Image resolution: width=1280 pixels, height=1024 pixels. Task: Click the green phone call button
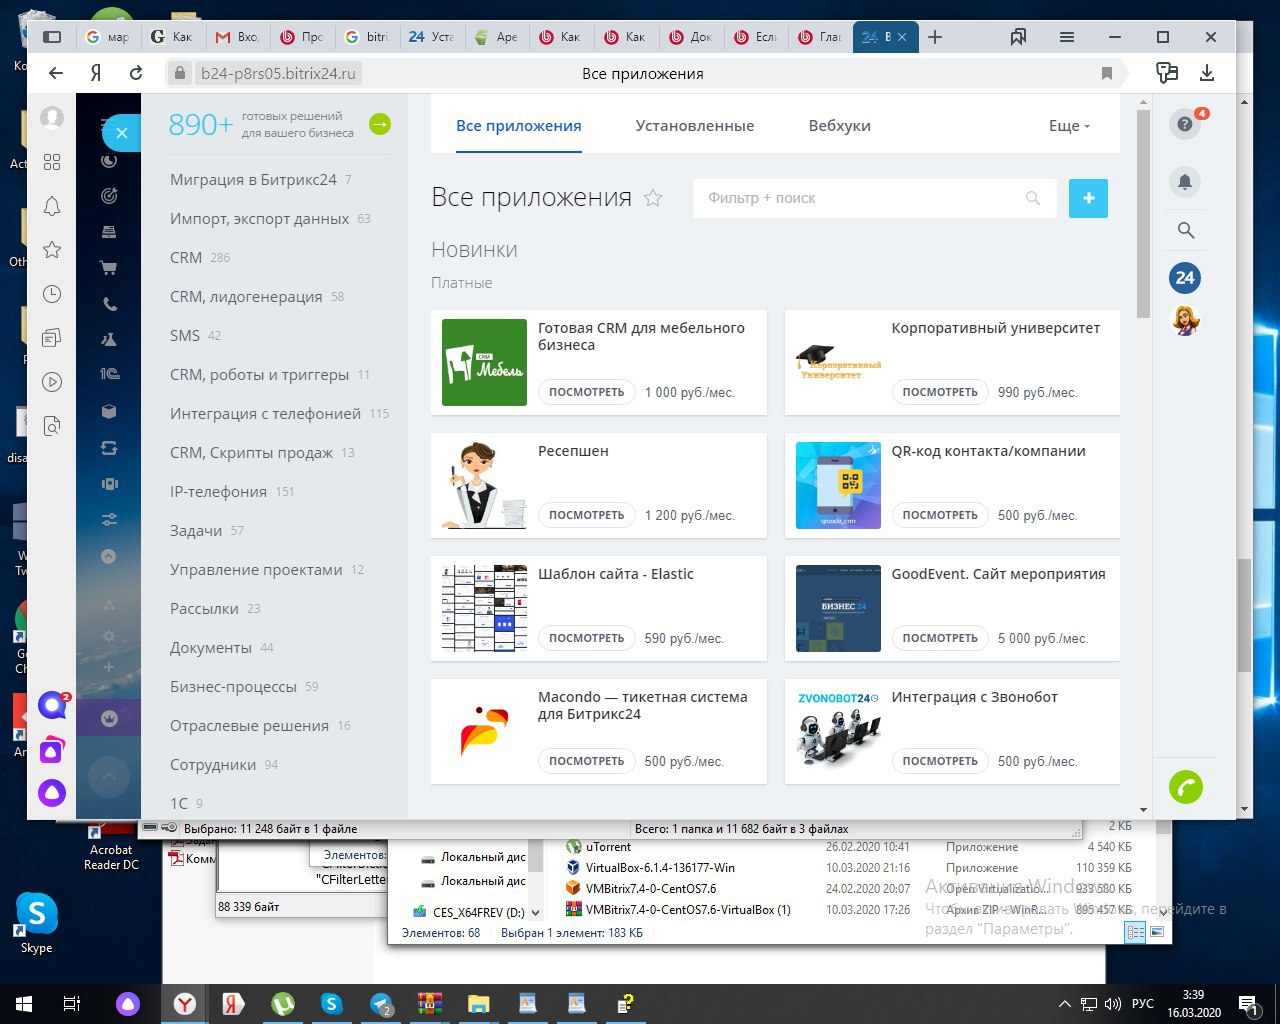(1186, 787)
